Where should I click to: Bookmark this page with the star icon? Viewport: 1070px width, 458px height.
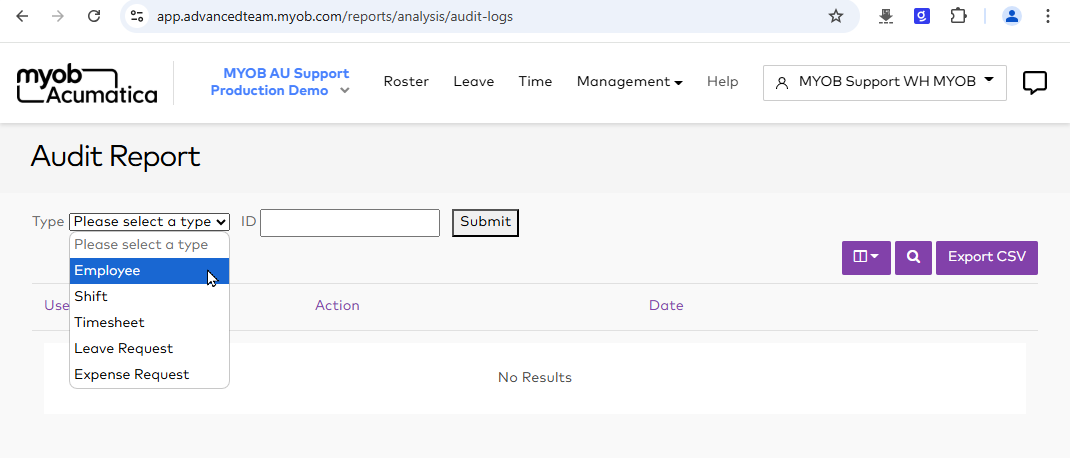pos(836,16)
